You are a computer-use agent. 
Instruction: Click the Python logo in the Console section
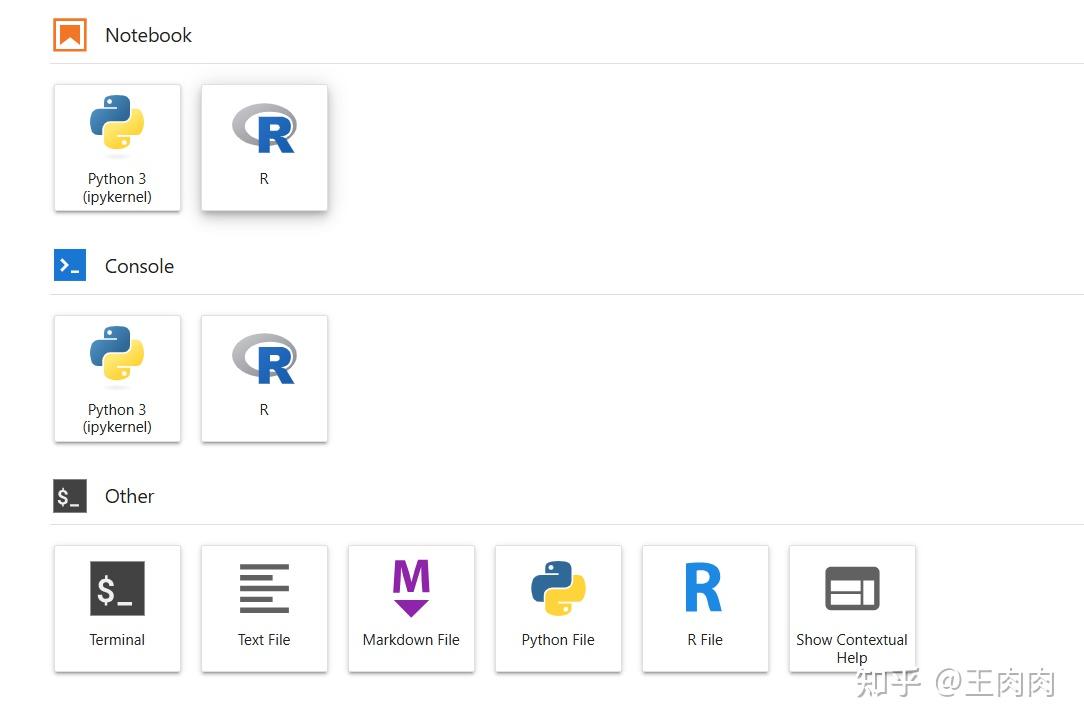(x=117, y=357)
